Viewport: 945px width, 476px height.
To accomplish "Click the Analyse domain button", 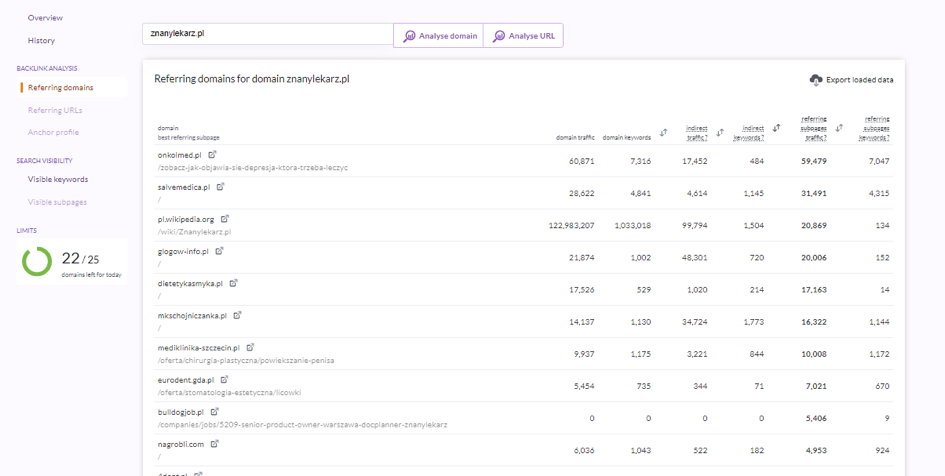I will point(439,36).
